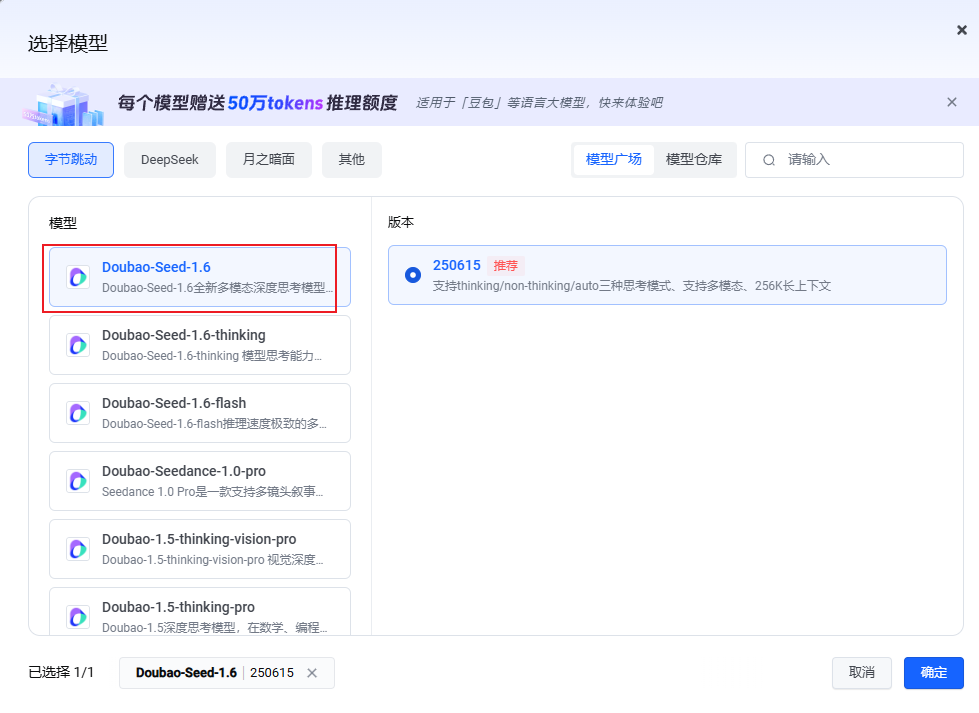This screenshot has width=979, height=713.
Task: Click the Doubao-Seed-1.6-flash推理速度 description text
Action: pyautogui.click(x=214, y=424)
